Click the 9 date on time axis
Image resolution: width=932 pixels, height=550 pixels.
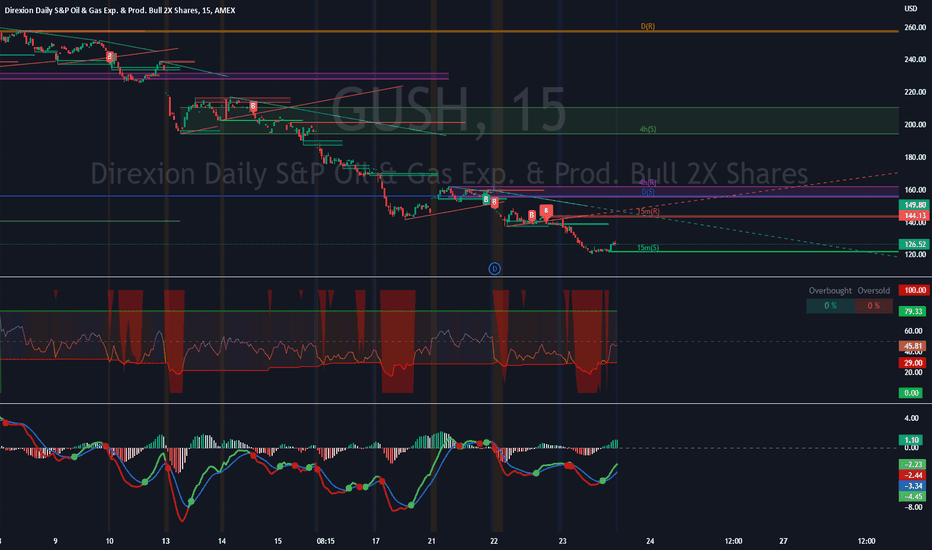pyautogui.click(x=55, y=541)
